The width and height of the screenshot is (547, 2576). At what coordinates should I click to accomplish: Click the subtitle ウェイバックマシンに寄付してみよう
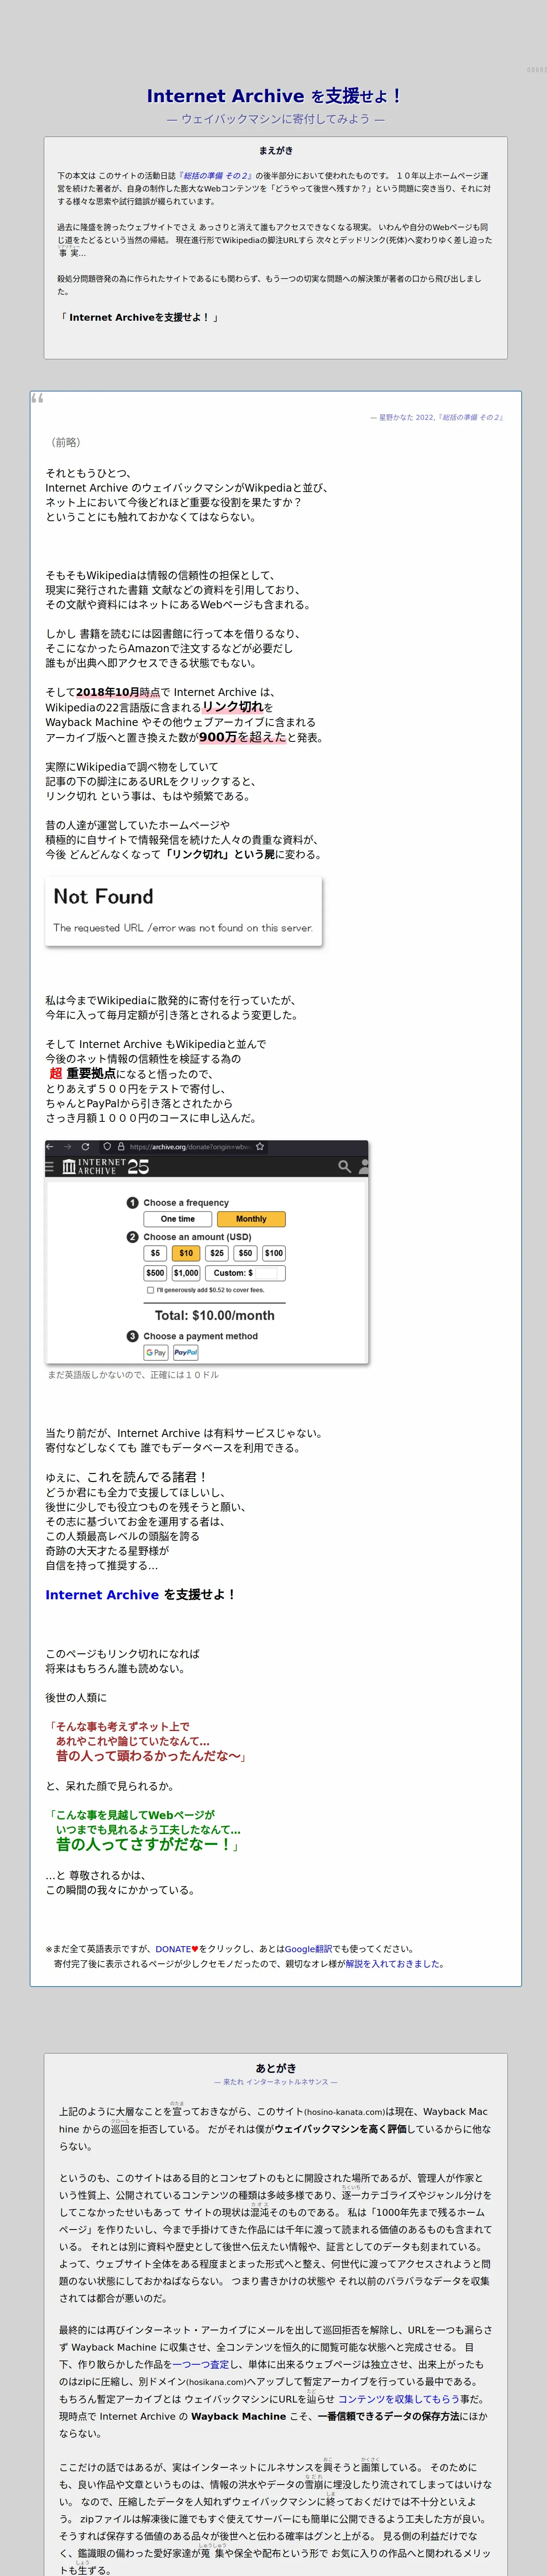(x=275, y=118)
